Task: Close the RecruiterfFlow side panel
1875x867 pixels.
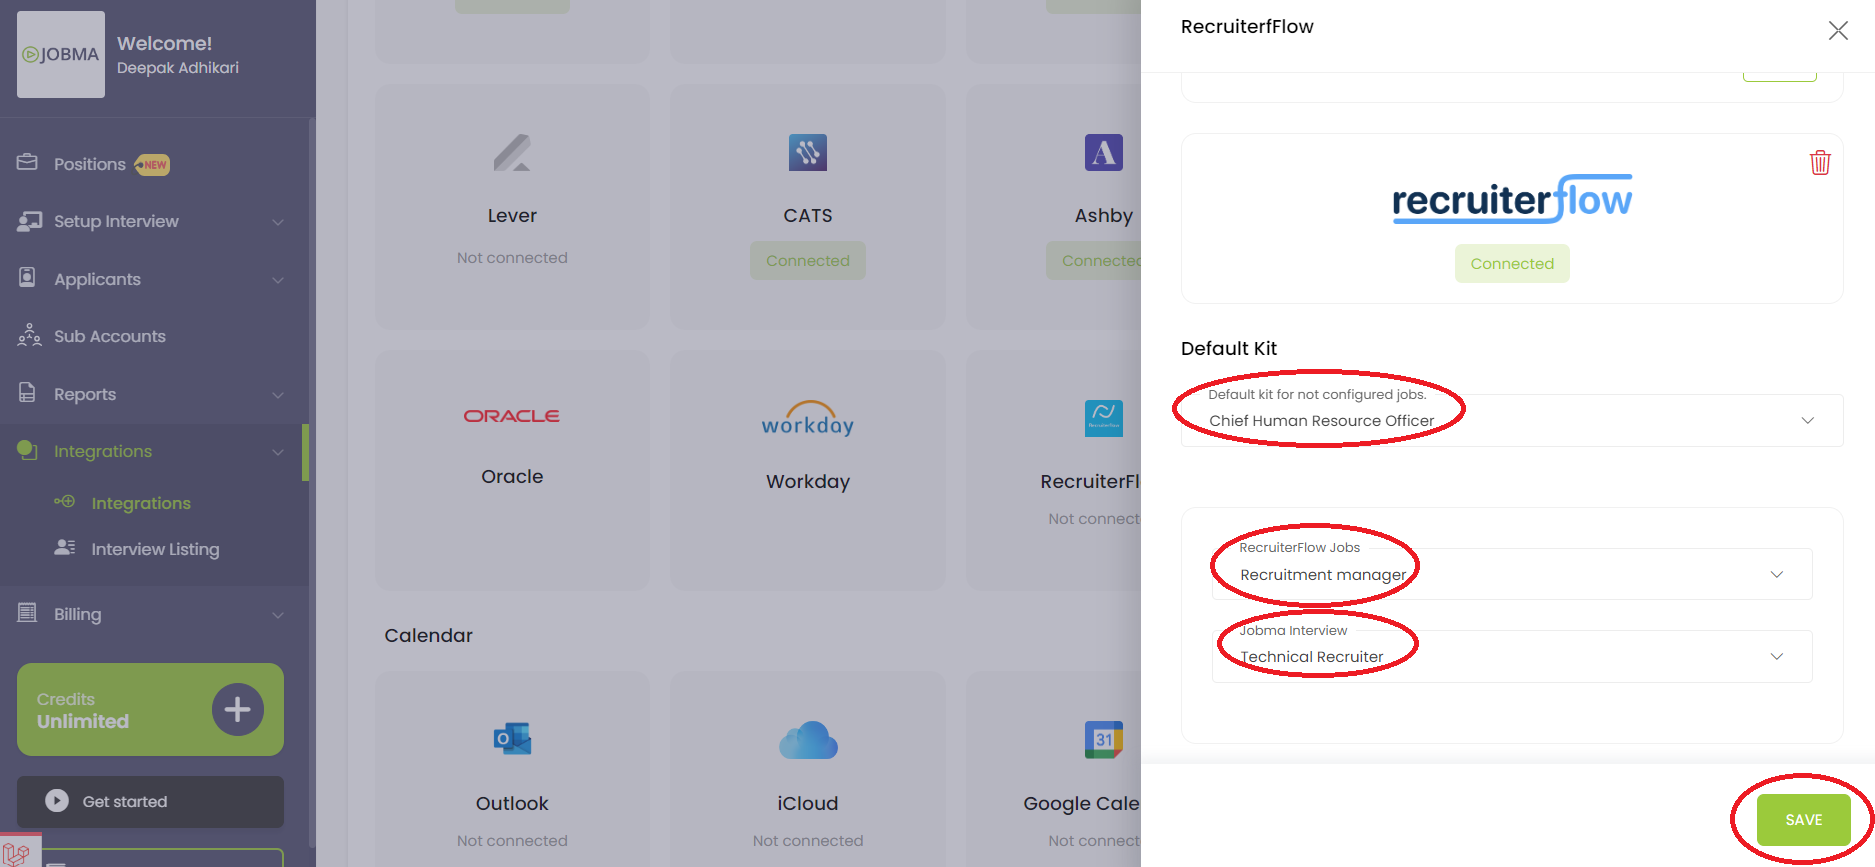Action: (1838, 31)
